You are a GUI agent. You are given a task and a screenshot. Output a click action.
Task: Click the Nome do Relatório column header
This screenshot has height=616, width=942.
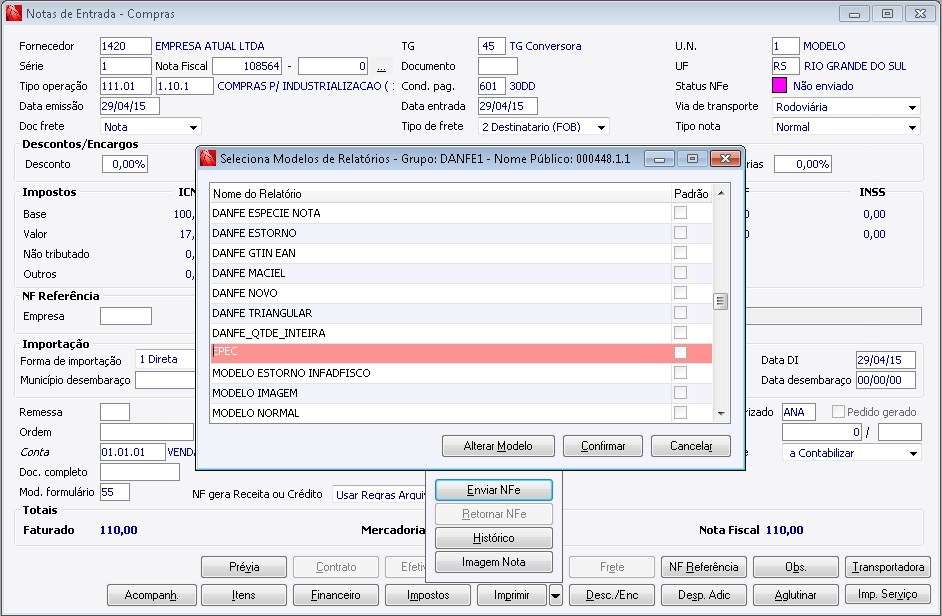point(440,194)
